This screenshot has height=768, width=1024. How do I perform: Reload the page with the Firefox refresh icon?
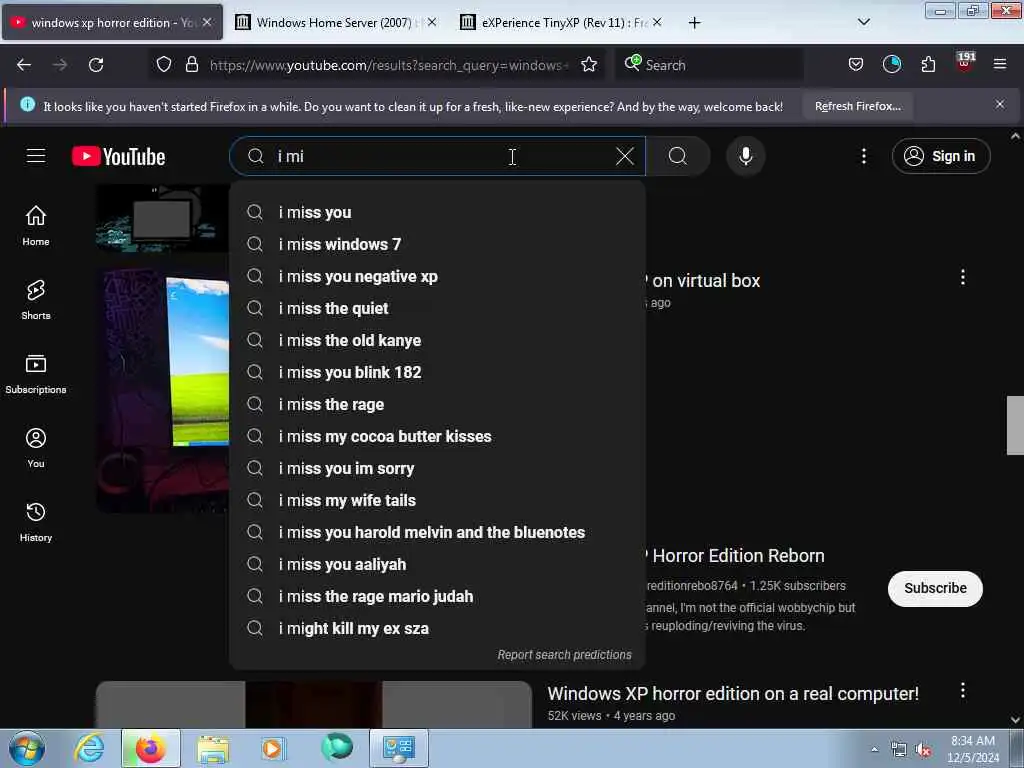click(x=96, y=65)
